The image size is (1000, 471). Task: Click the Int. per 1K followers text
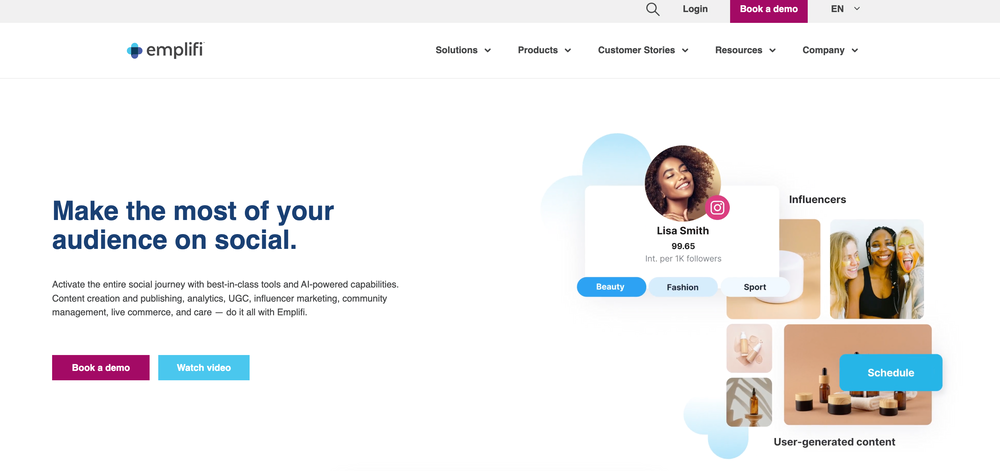(x=683, y=259)
